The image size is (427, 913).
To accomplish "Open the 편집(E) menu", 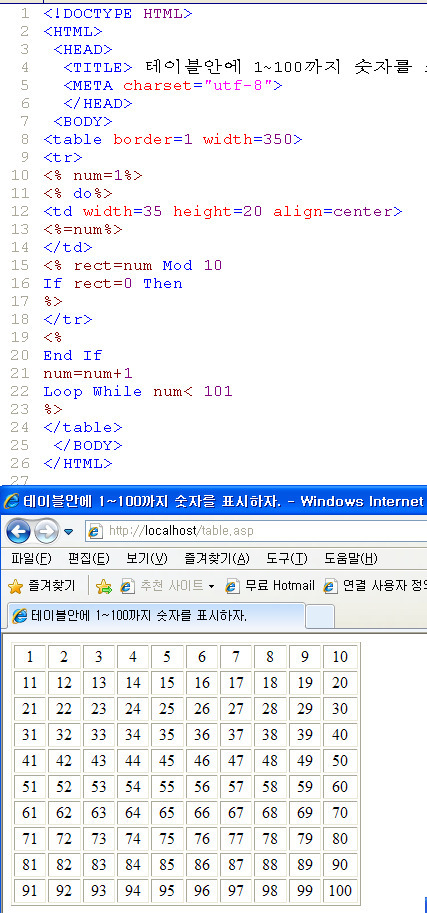I will pyautogui.click(x=89, y=560).
